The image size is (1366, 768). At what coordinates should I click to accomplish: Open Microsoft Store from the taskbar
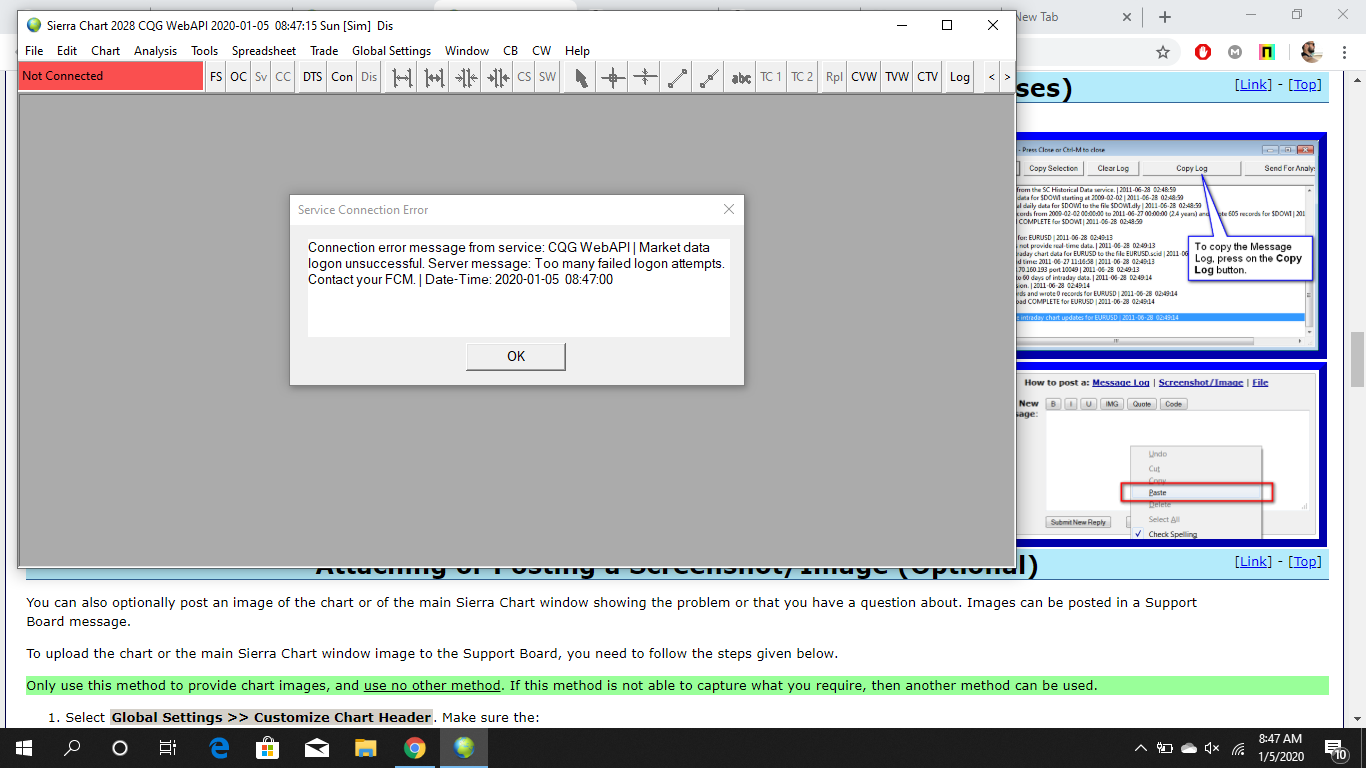(268, 748)
